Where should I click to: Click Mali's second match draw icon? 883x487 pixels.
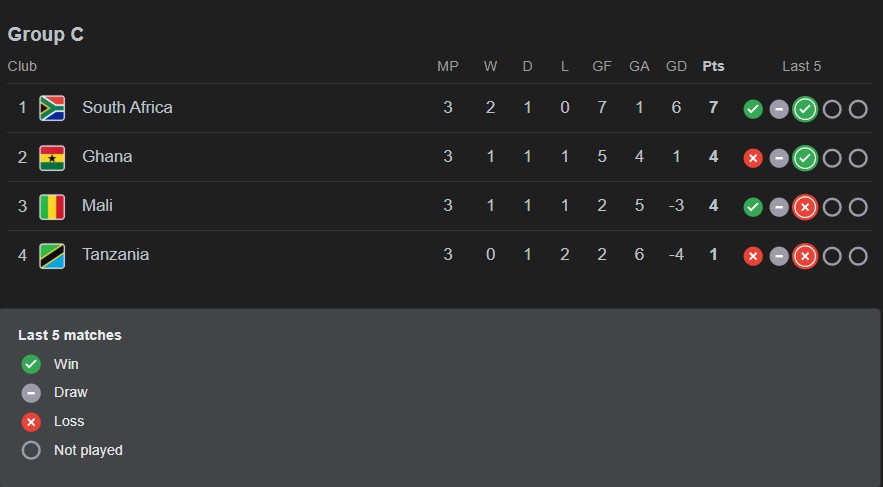tap(779, 207)
